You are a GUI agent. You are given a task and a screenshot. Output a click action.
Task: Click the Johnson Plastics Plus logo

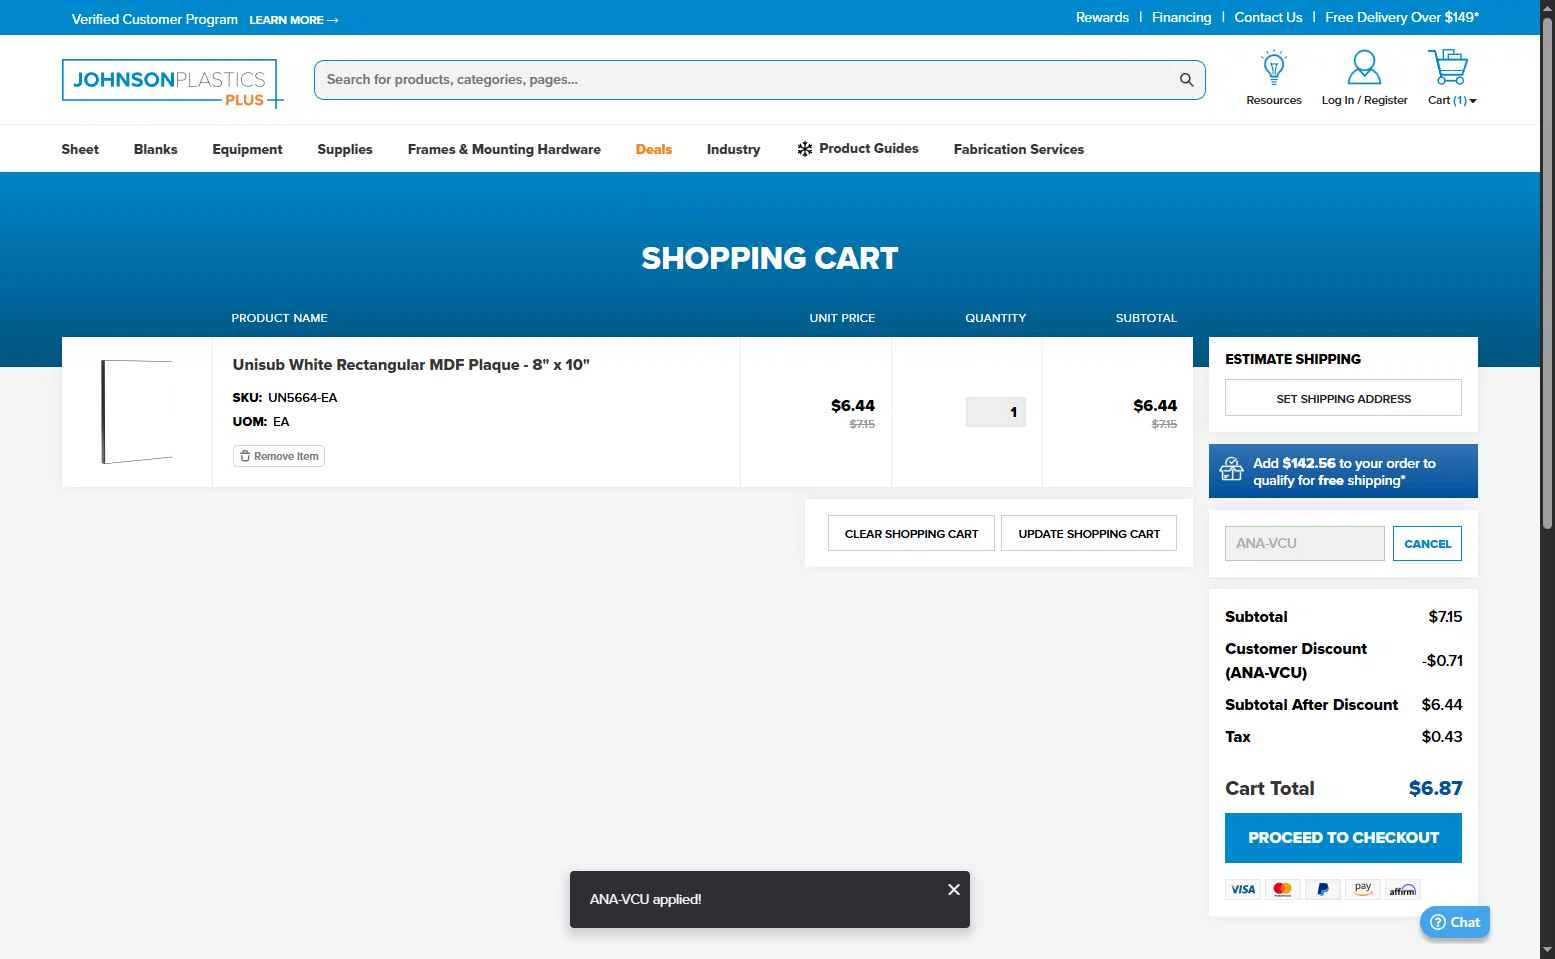pyautogui.click(x=172, y=83)
